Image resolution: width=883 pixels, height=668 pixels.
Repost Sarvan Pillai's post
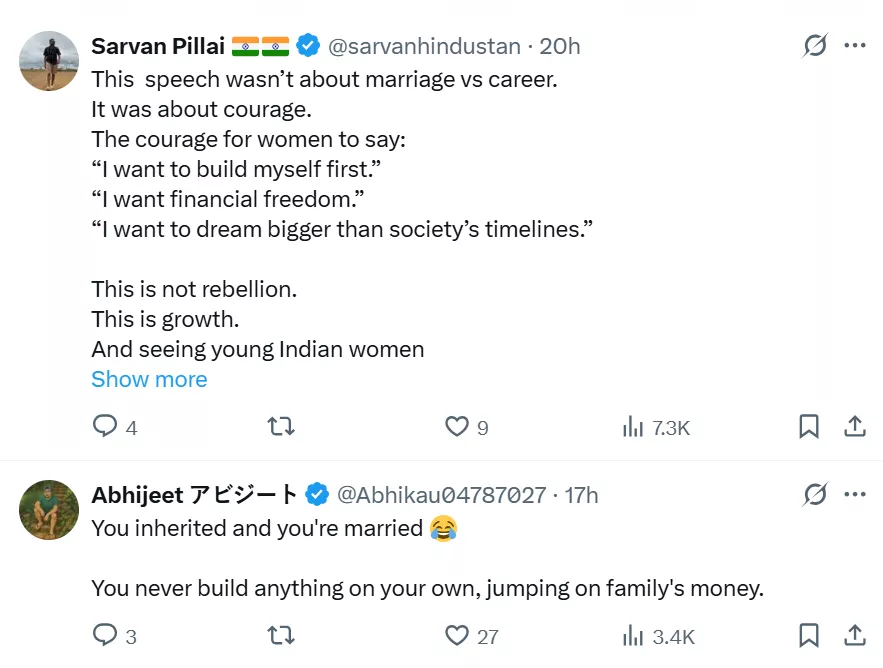281,427
